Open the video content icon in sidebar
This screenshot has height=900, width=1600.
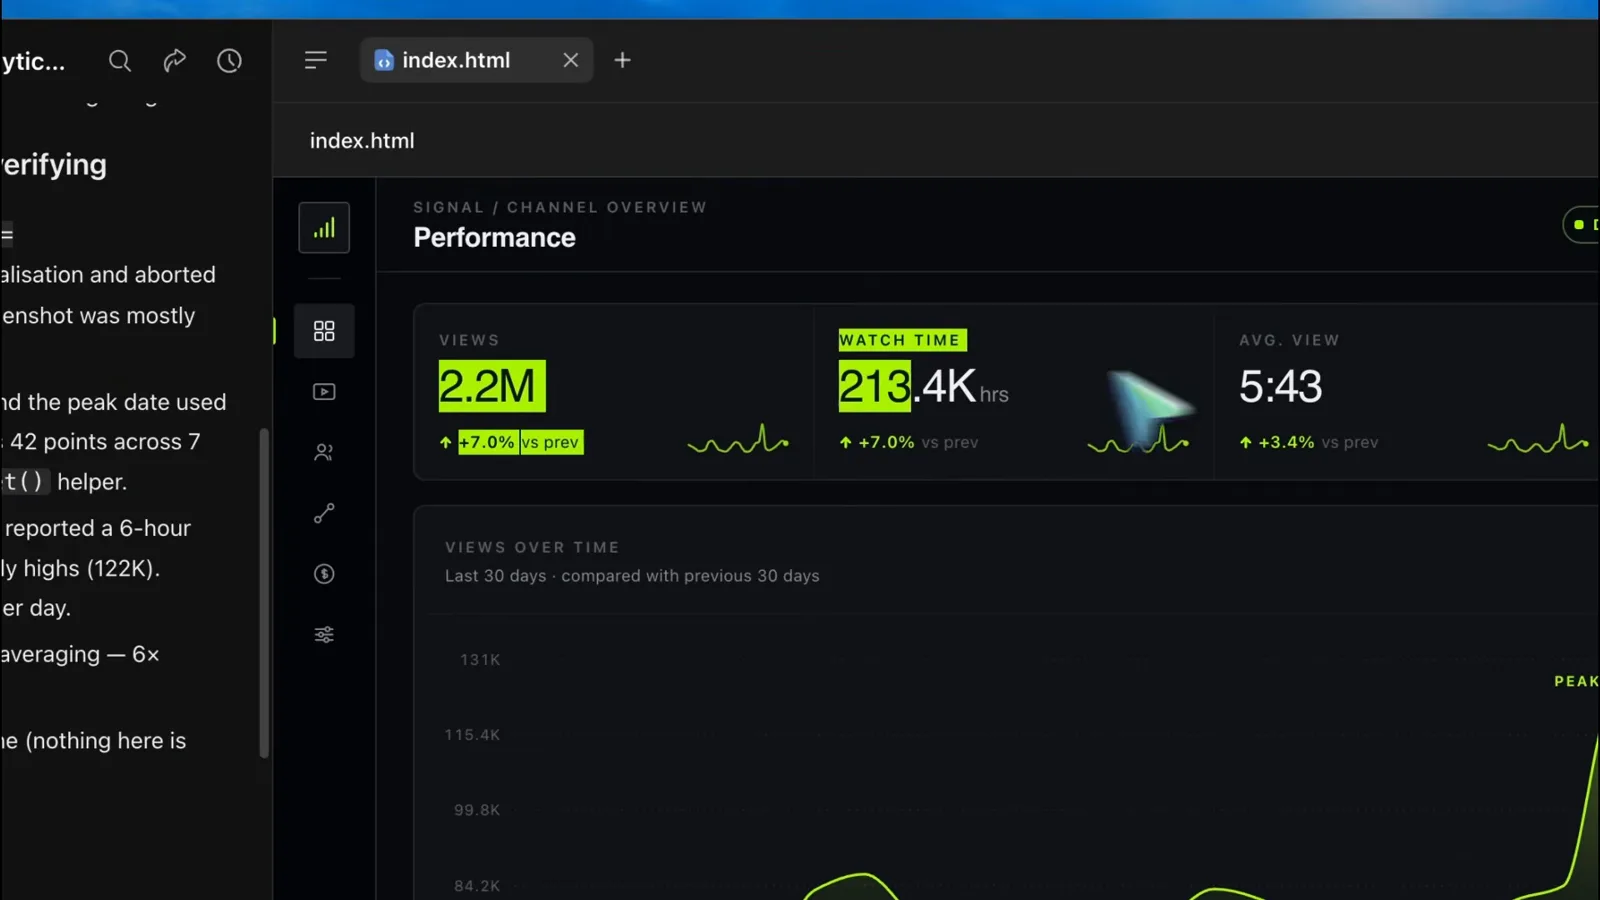coord(324,392)
